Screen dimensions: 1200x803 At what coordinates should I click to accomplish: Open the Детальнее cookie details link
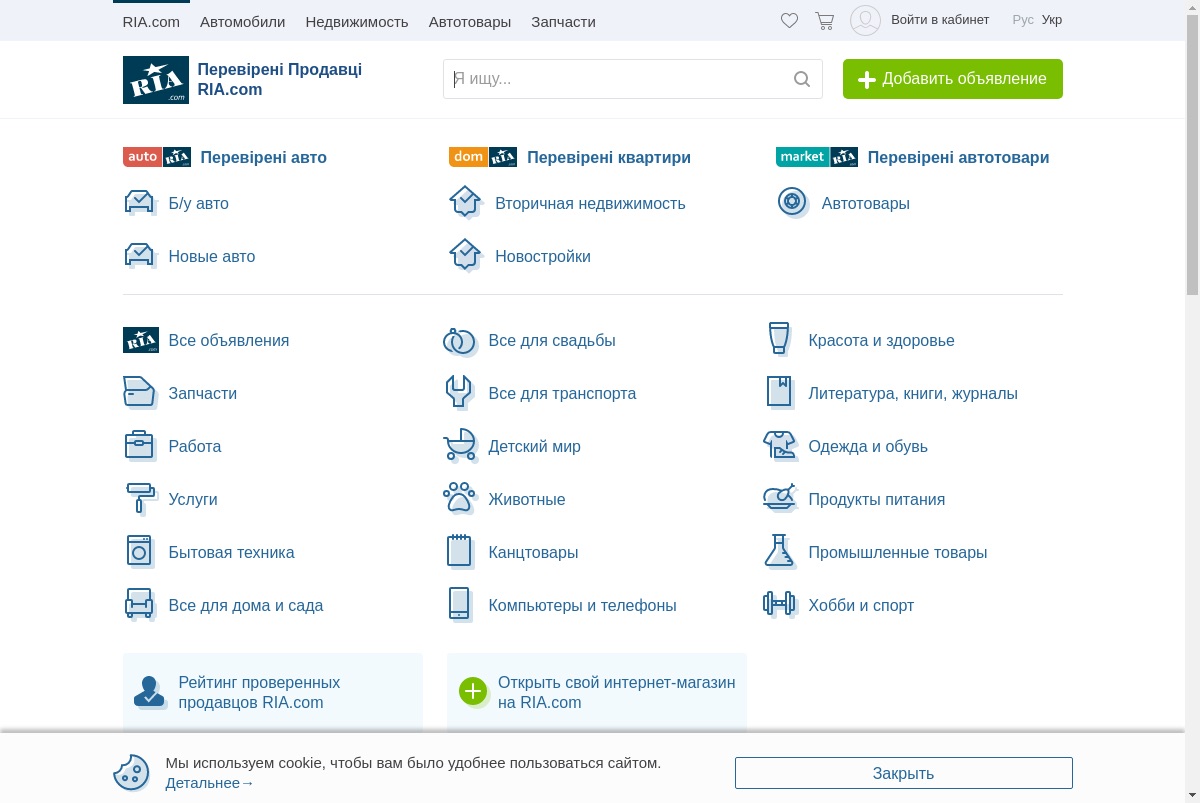pyautogui.click(x=210, y=783)
